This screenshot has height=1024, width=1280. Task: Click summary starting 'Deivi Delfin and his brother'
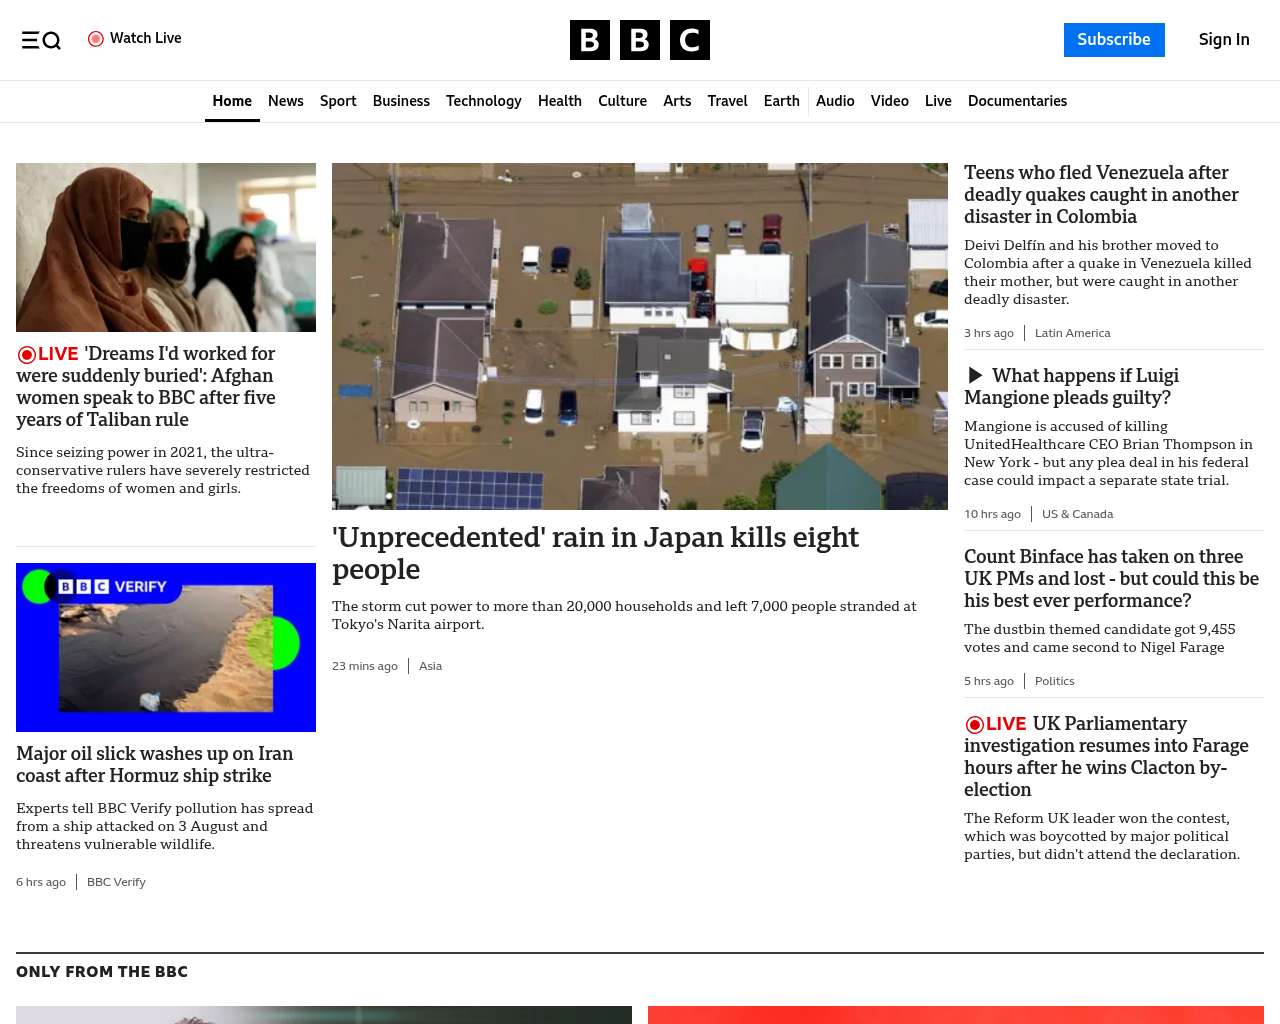(x=1108, y=272)
